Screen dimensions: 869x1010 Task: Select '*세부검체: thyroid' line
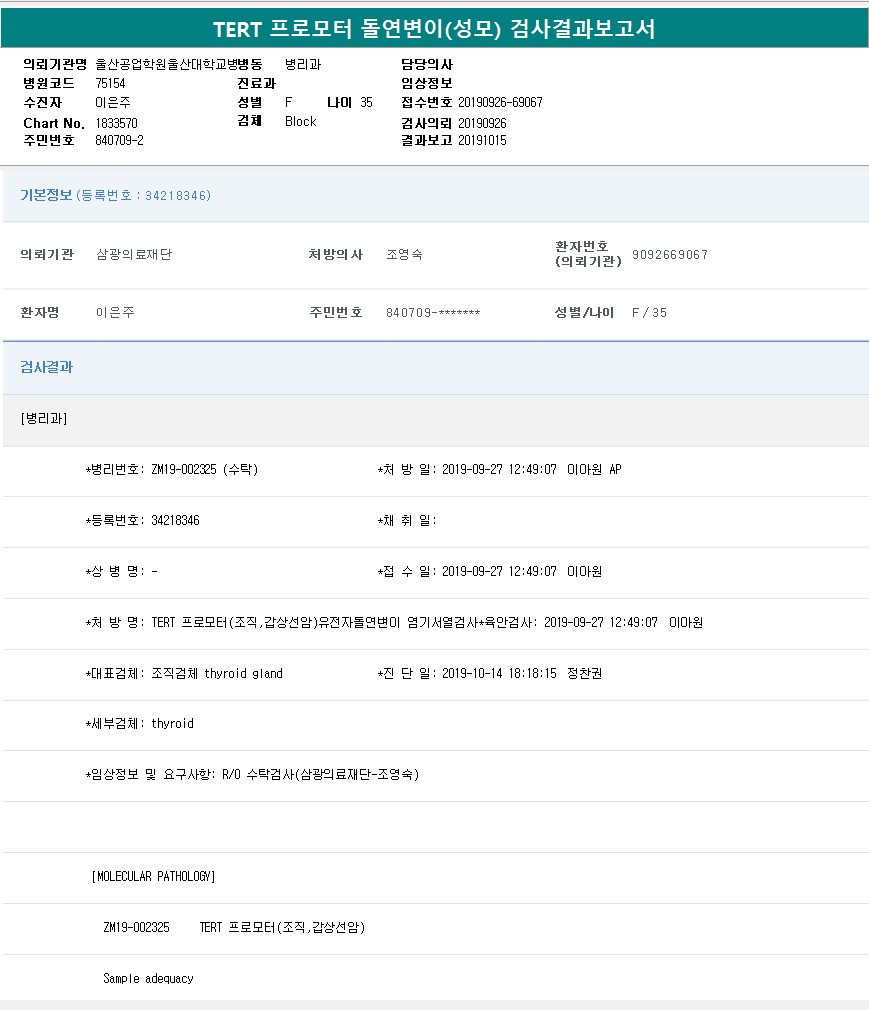pos(139,723)
